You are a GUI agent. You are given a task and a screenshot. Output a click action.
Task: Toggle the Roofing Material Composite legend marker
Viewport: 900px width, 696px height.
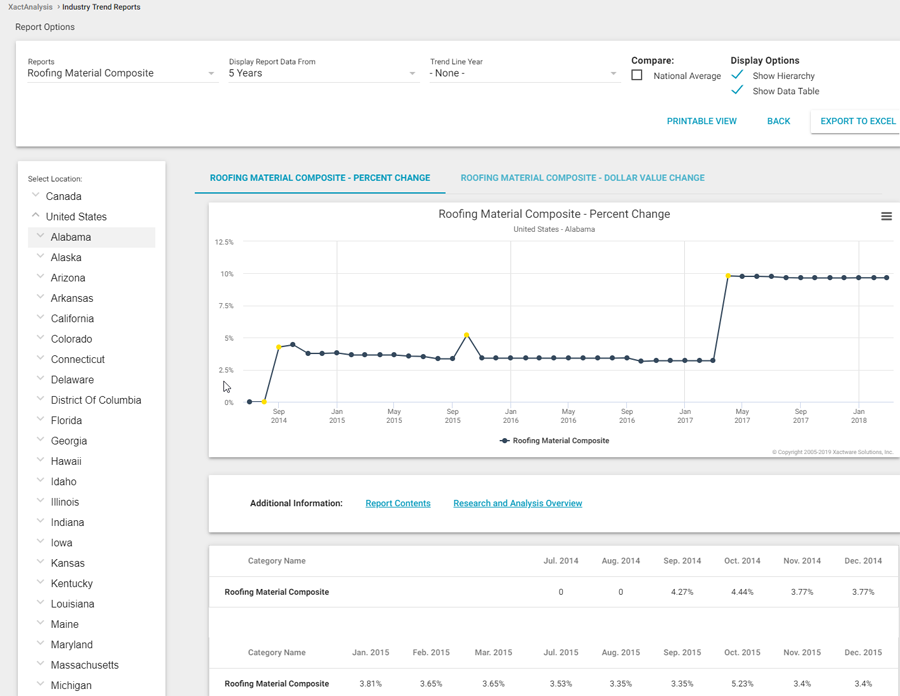click(x=505, y=440)
